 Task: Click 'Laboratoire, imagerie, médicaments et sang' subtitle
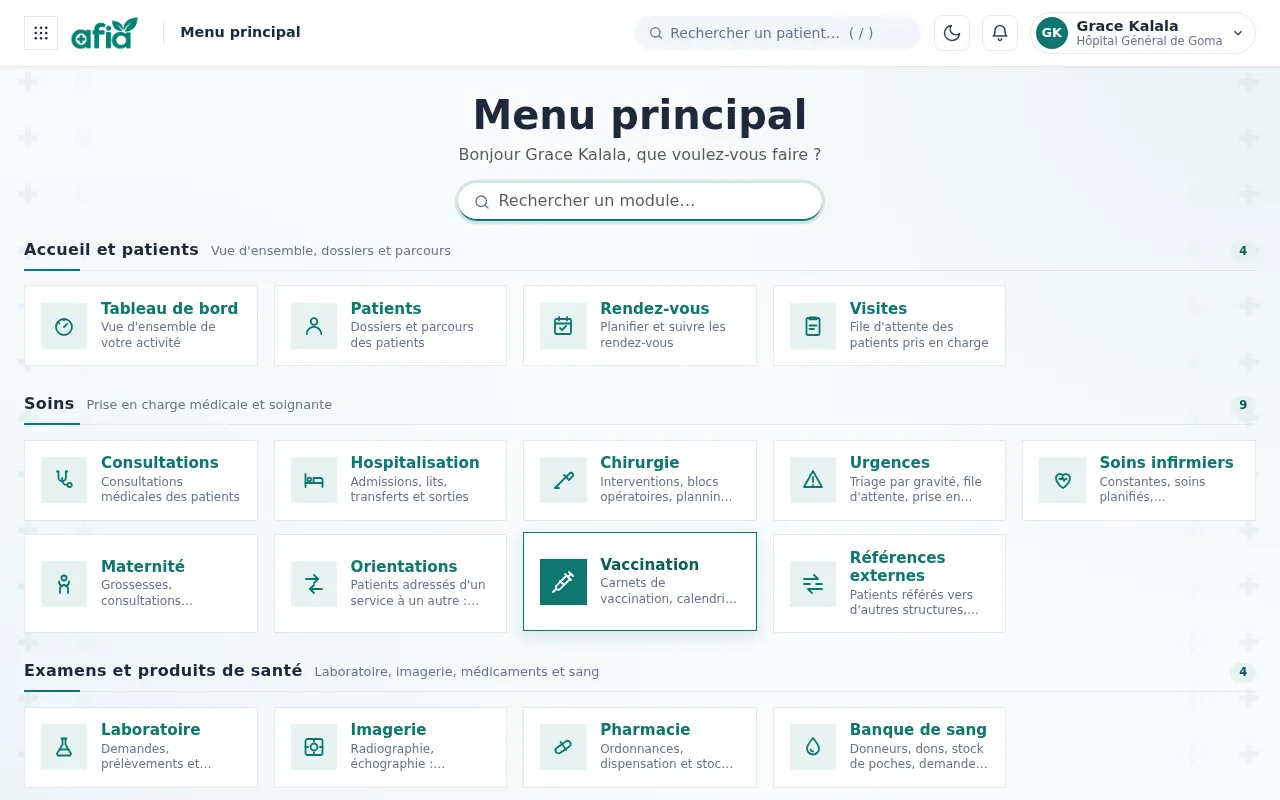(x=457, y=672)
